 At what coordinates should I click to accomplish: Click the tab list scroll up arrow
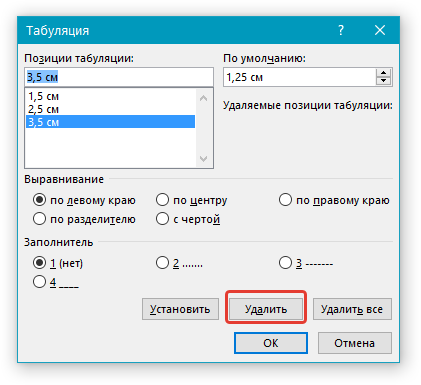click(203, 98)
